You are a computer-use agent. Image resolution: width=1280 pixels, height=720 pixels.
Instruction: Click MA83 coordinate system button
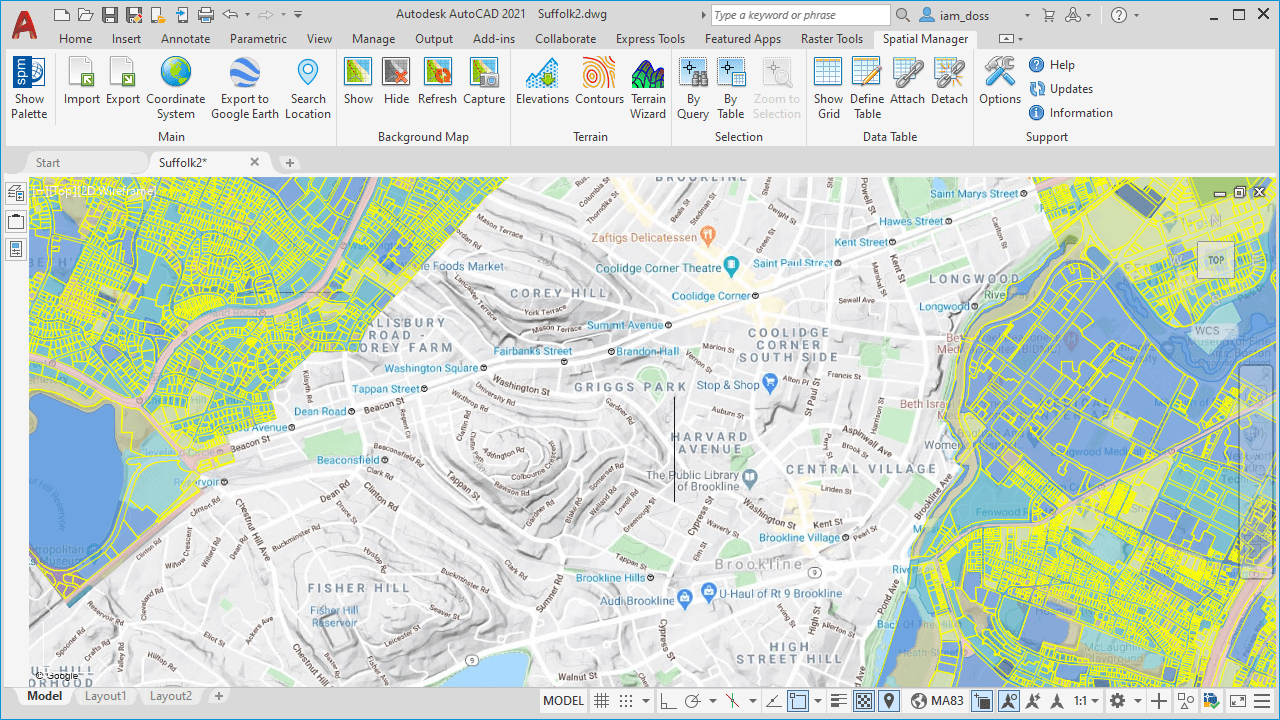(937, 701)
